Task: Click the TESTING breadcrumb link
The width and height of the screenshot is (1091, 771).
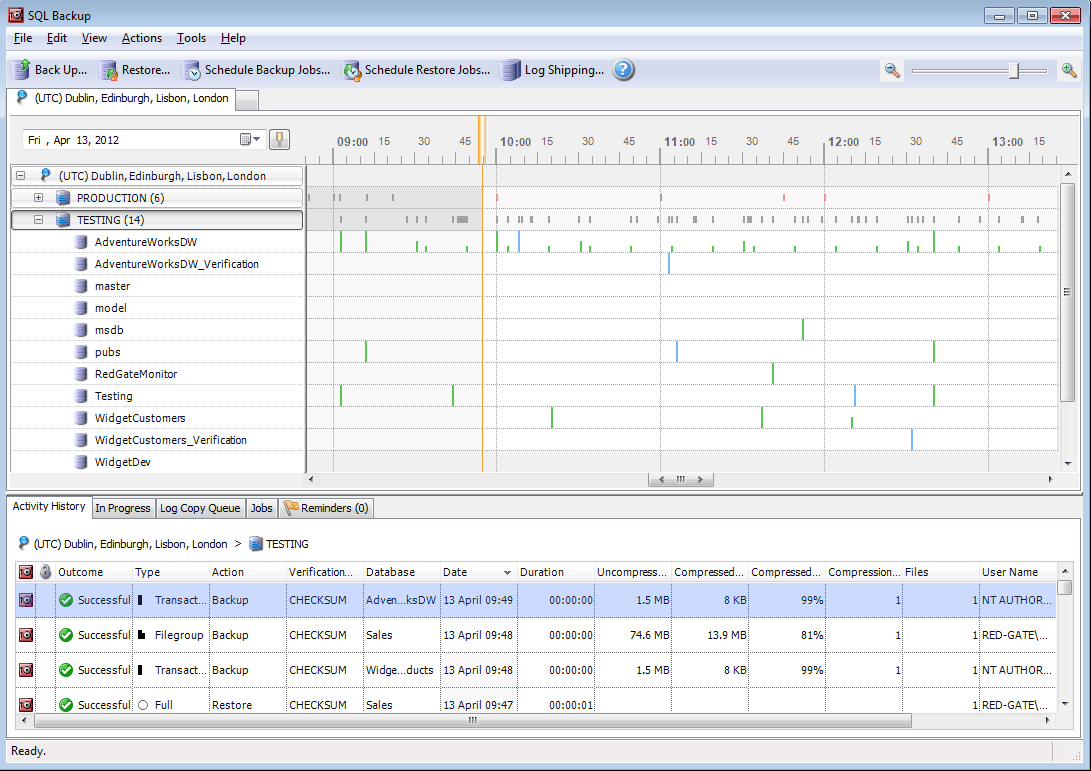Action: (286, 544)
